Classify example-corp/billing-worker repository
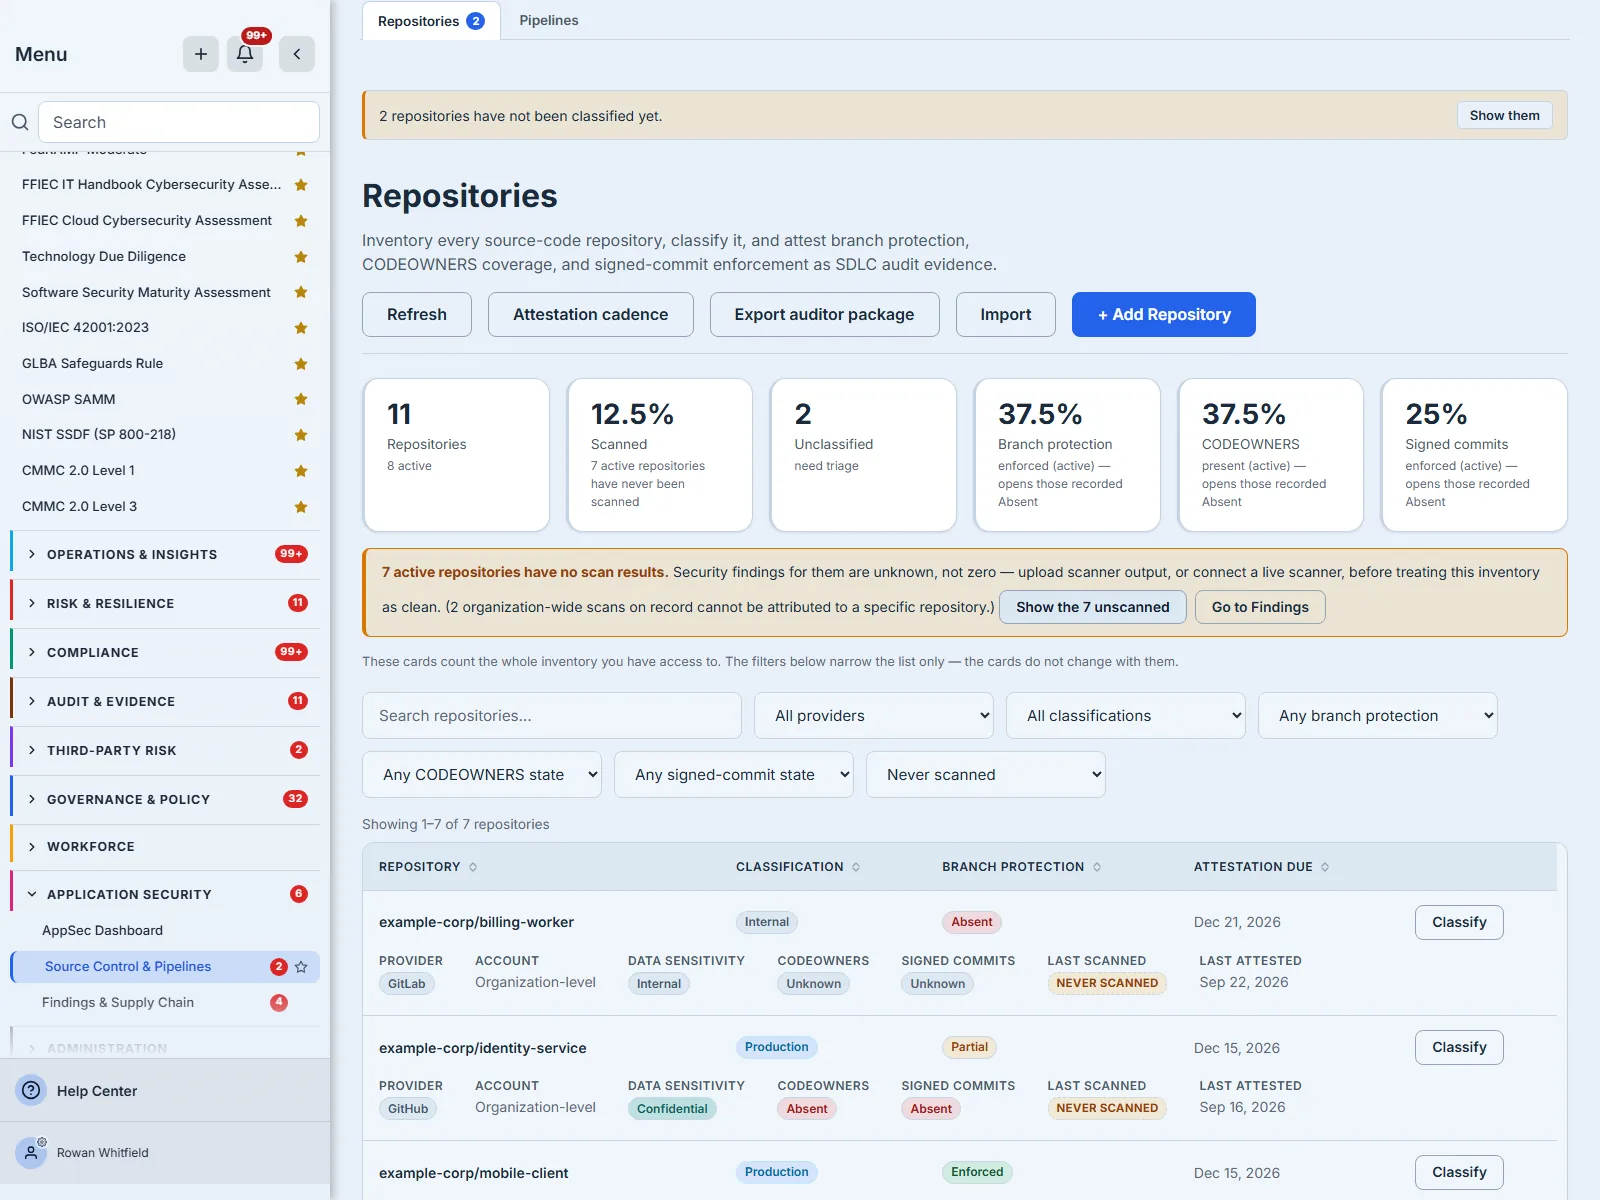 point(1459,922)
